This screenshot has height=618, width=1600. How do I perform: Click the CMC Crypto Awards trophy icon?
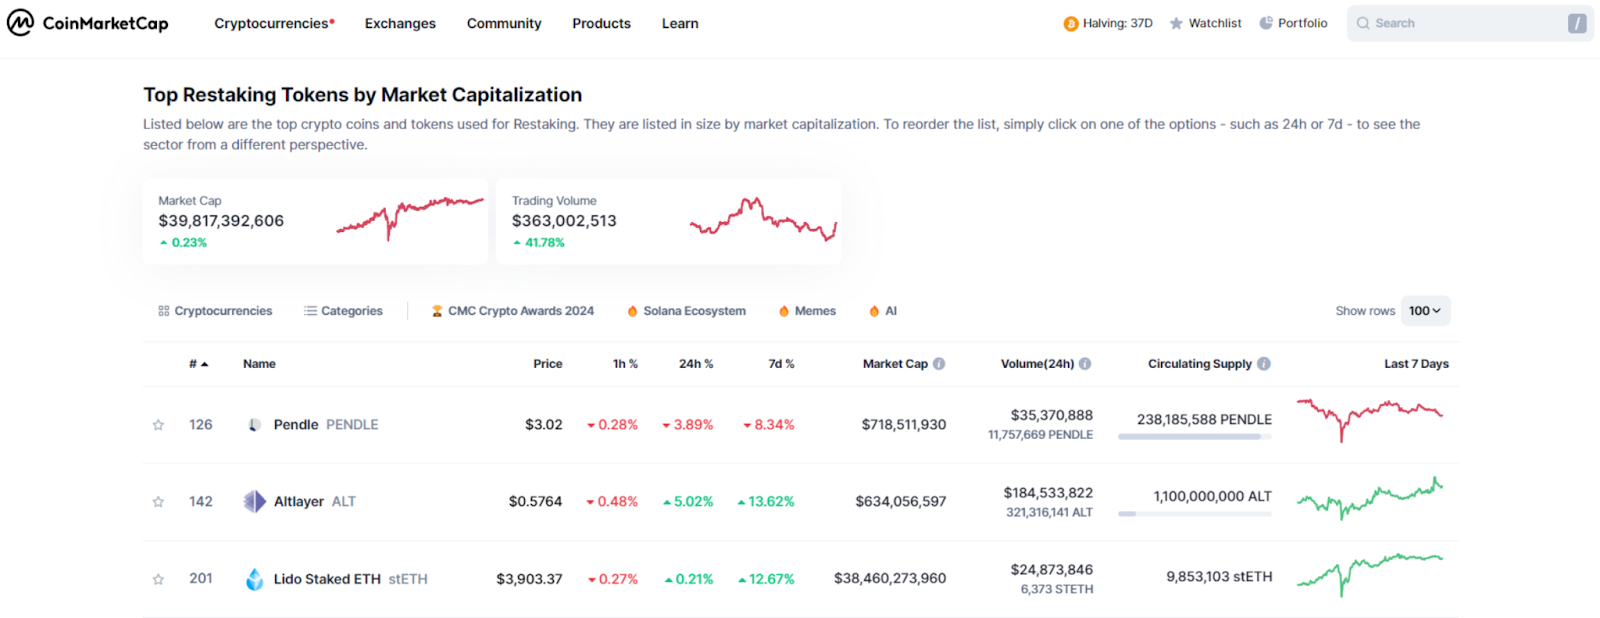[437, 311]
